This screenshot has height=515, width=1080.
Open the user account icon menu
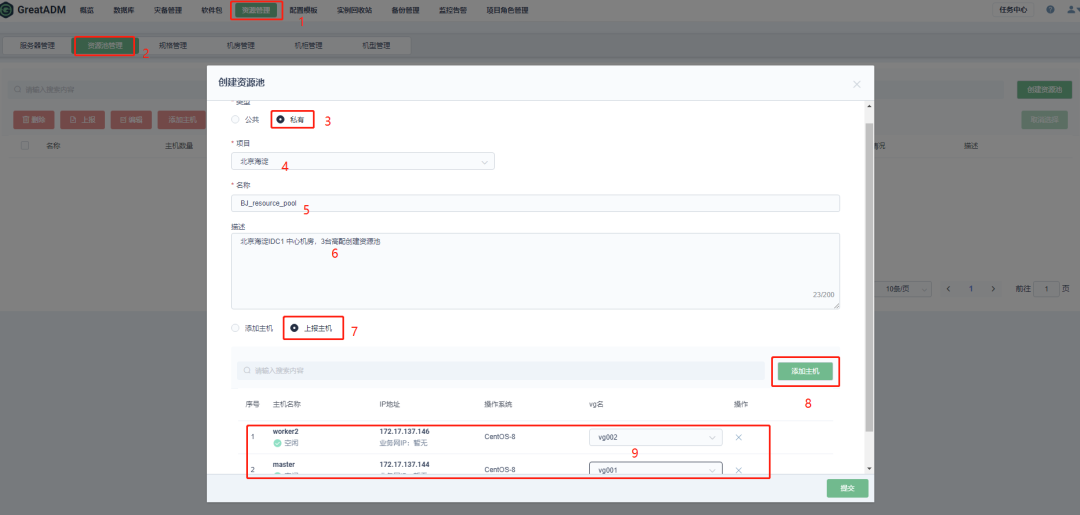tap(1070, 10)
